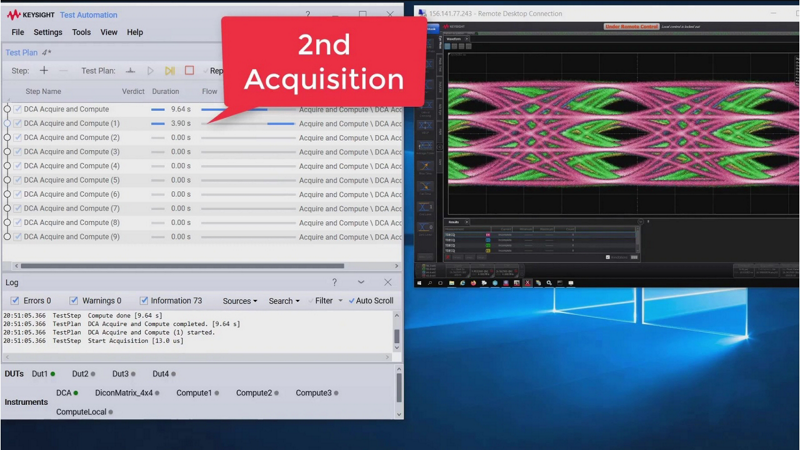Select the Compute2 instrument
This screenshot has width=800, height=450.
pos(257,393)
